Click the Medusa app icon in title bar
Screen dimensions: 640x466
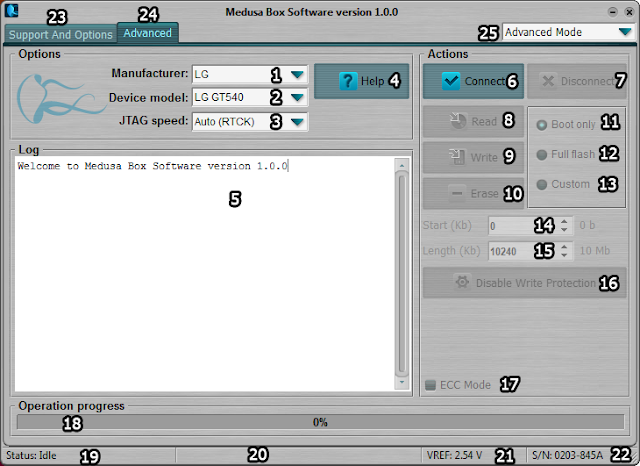click(x=12, y=10)
